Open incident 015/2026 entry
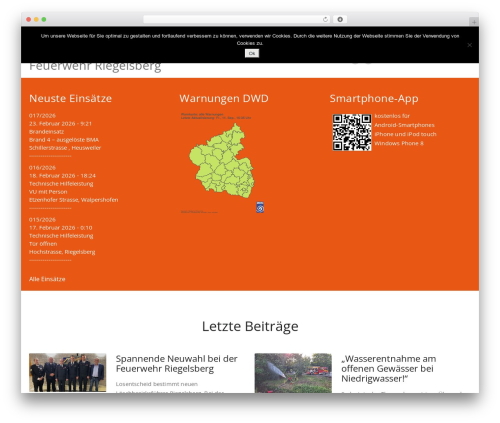The height and width of the screenshot is (423, 500). point(42,220)
